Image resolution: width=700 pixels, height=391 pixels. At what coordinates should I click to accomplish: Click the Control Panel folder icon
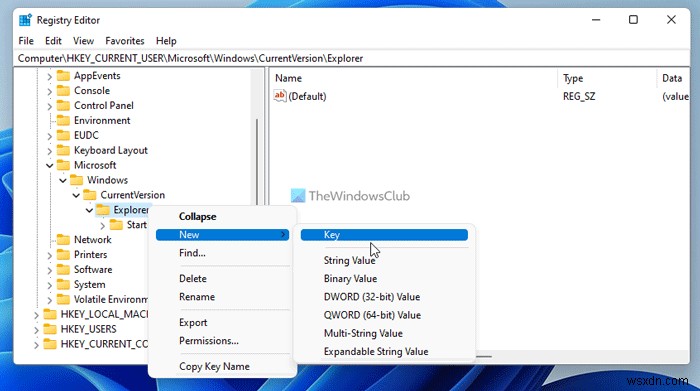coord(63,106)
